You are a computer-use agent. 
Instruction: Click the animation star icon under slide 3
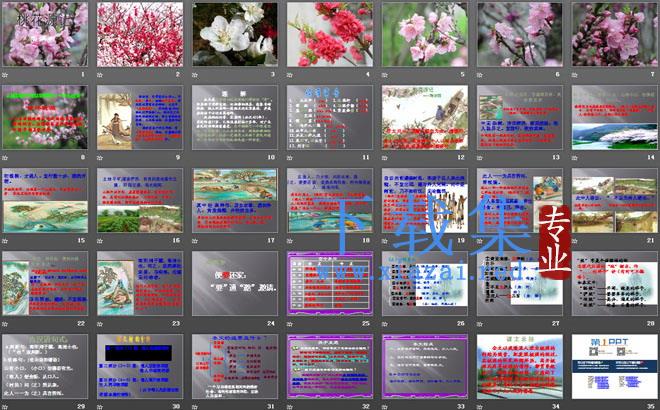click(195, 75)
